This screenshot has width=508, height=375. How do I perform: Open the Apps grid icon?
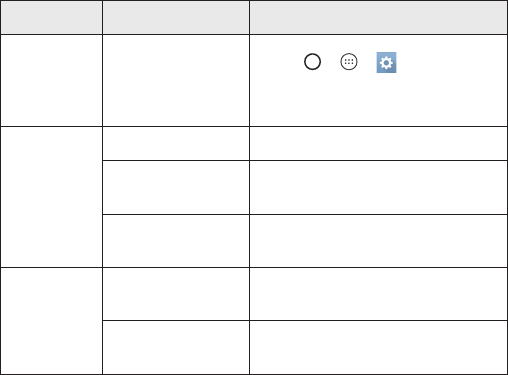(x=349, y=62)
